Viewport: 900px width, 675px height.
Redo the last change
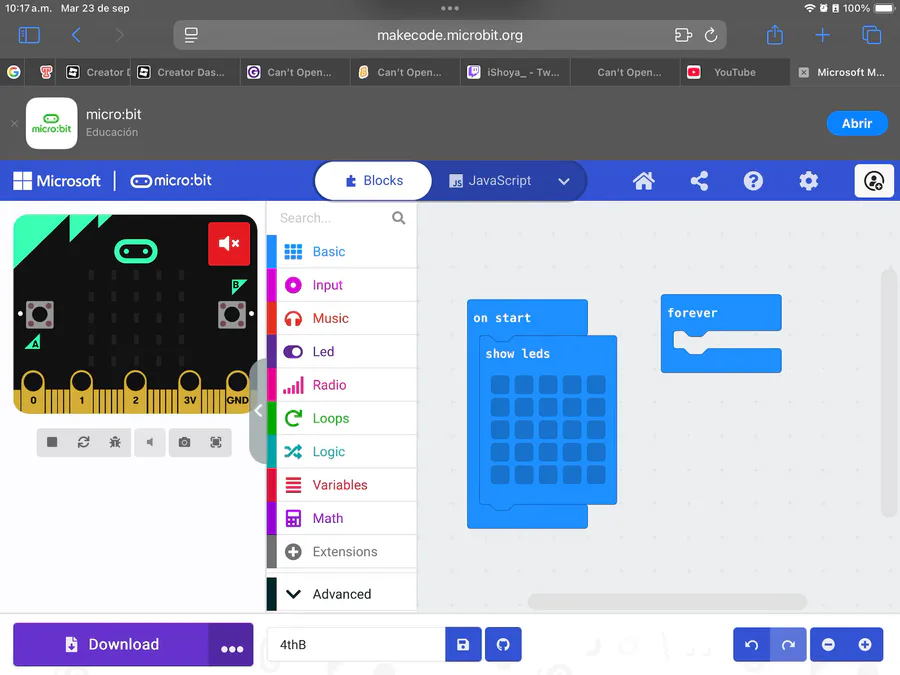(x=788, y=645)
